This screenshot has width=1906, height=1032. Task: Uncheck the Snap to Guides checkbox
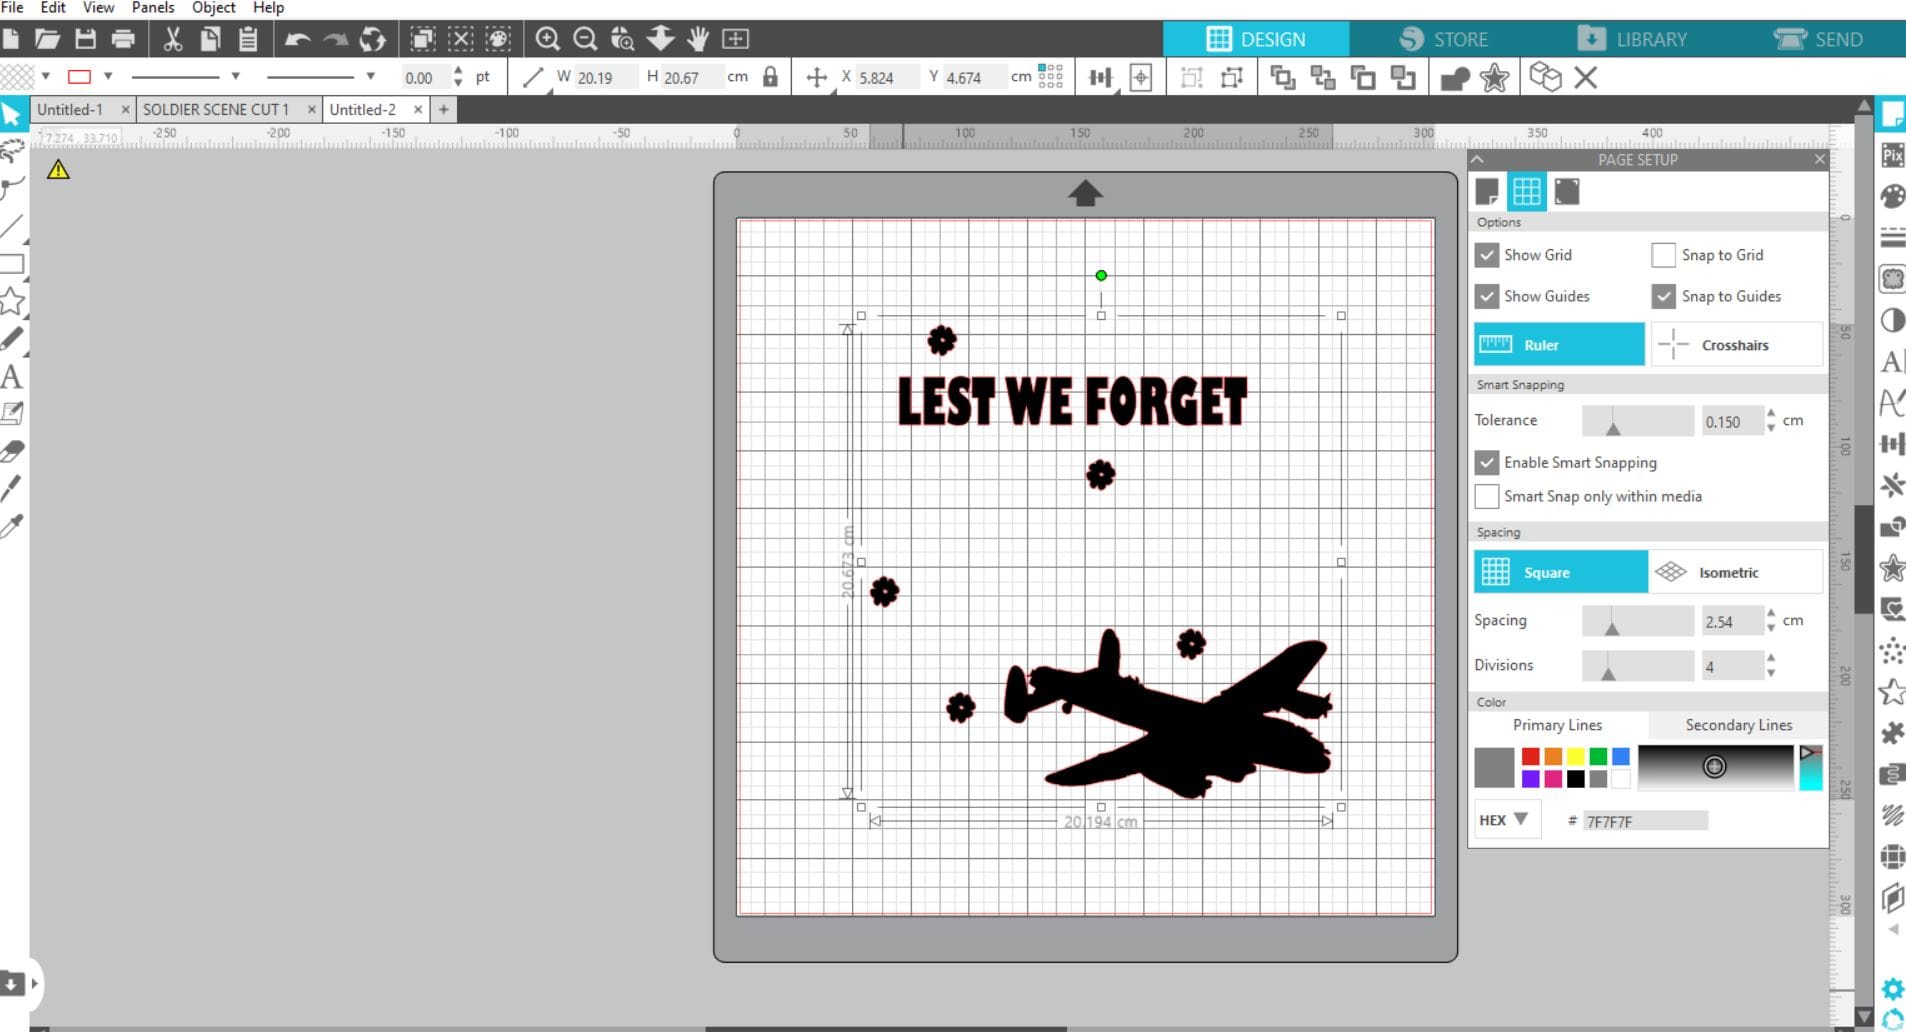[x=1663, y=296]
